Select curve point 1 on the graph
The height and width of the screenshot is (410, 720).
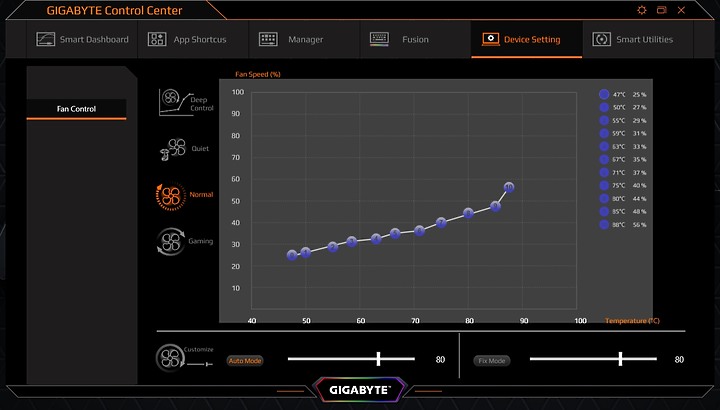306,253
